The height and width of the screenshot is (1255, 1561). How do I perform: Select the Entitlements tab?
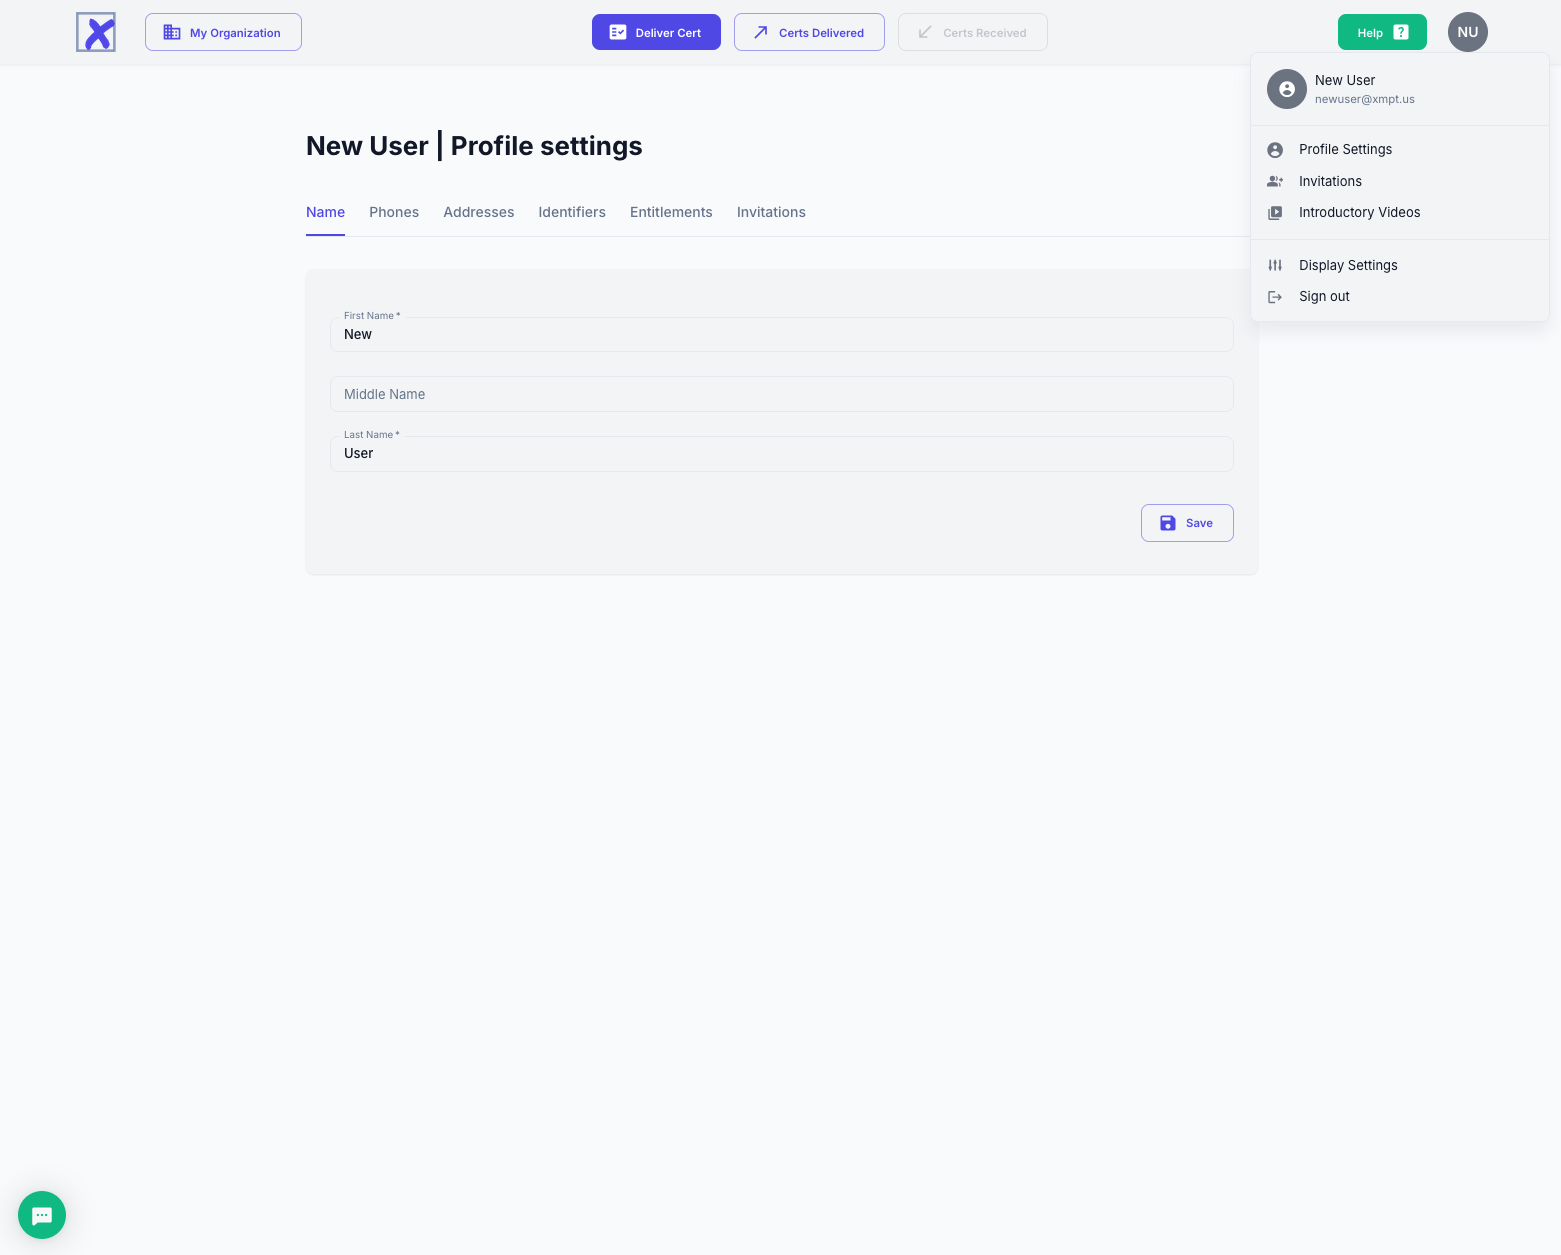click(671, 212)
